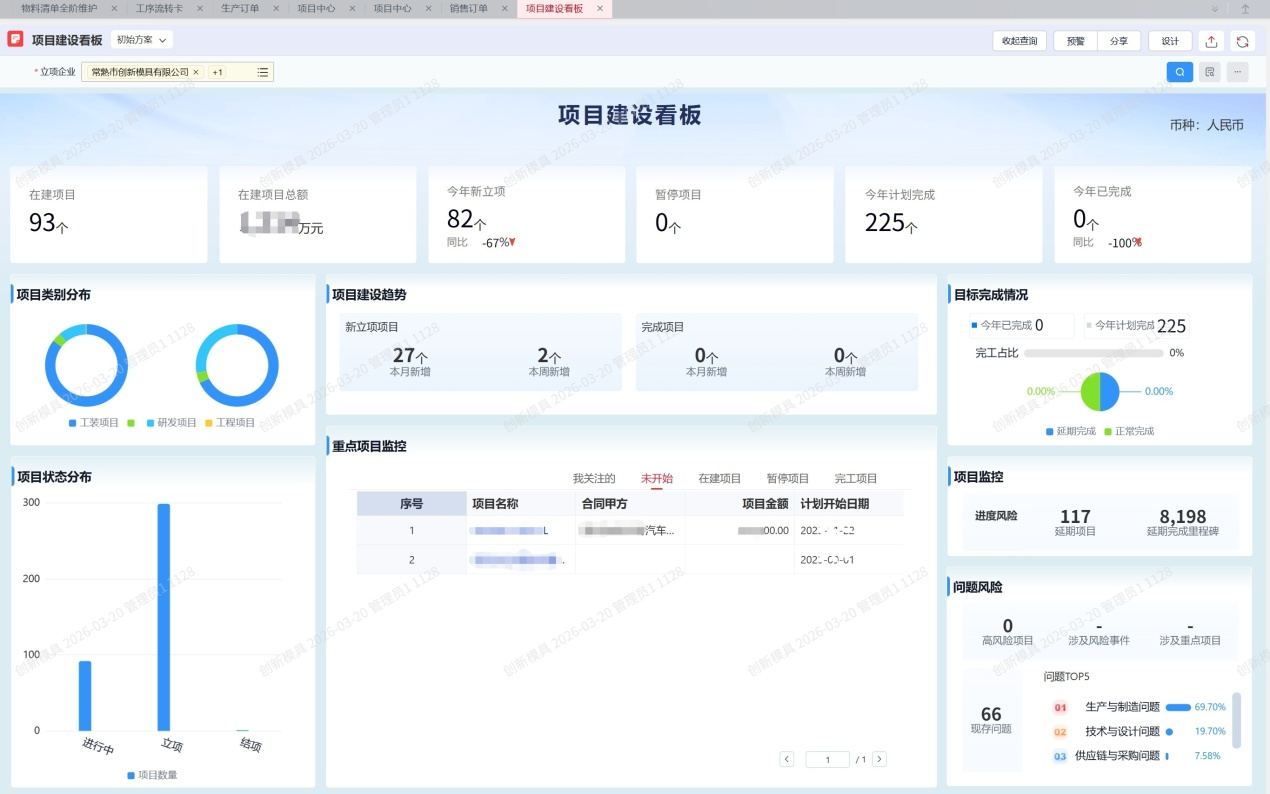Click the page number input field
Image resolution: width=1270 pixels, height=794 pixels.
(x=828, y=760)
